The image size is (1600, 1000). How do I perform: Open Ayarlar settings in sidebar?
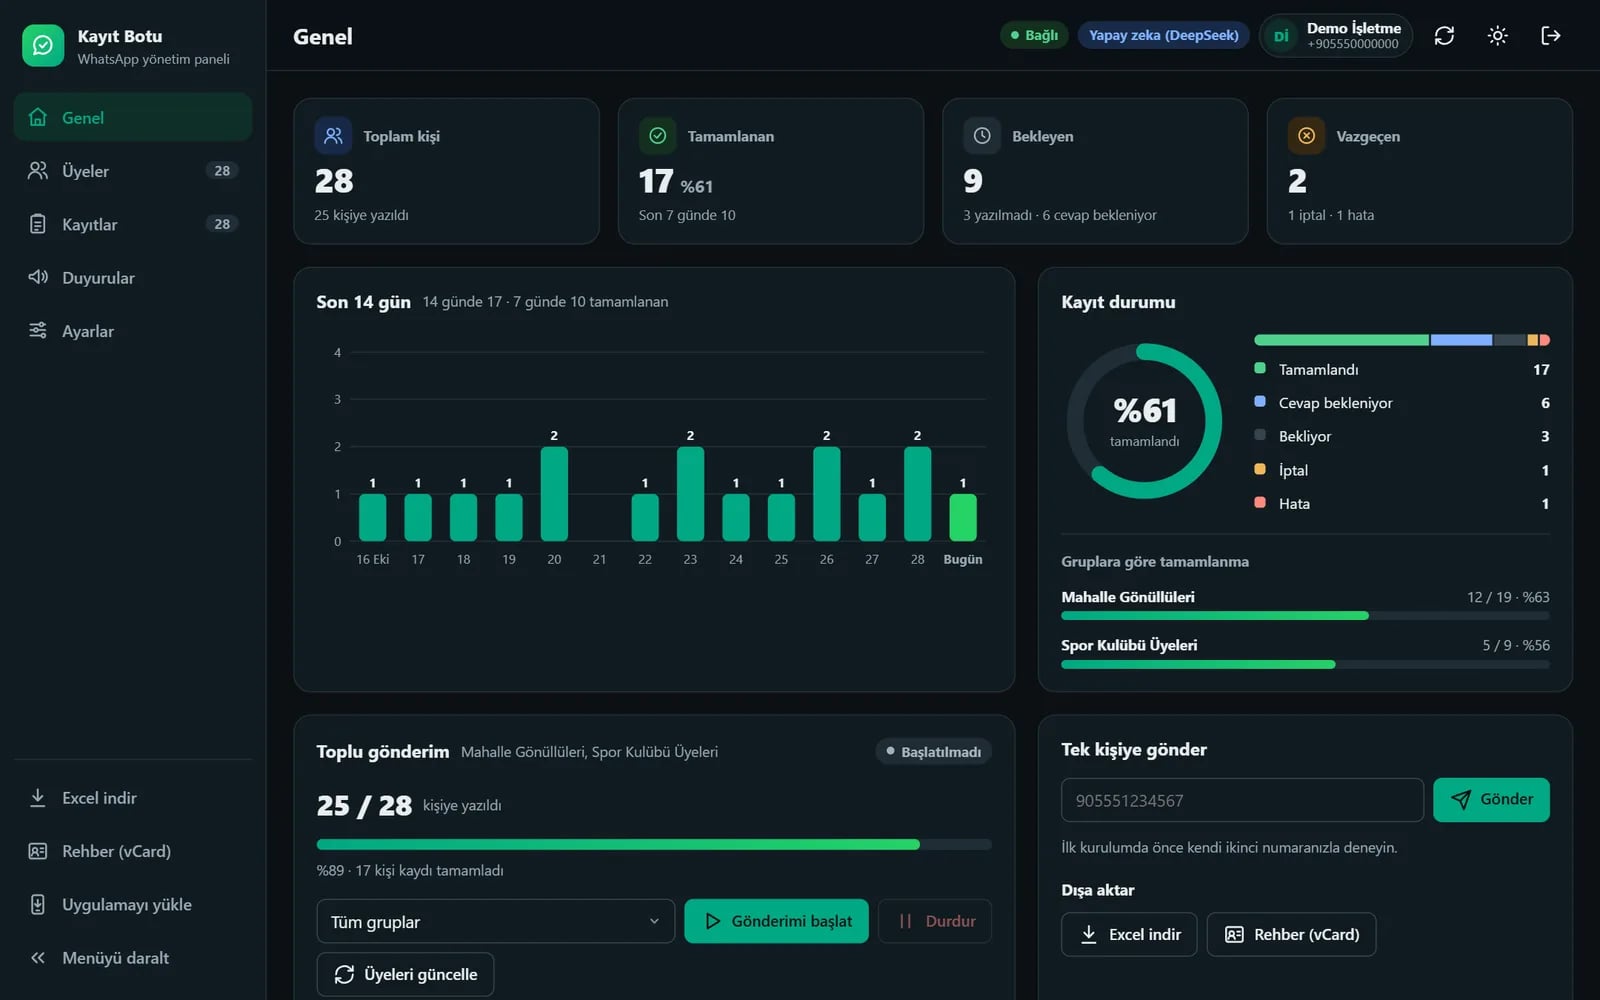[133, 331]
